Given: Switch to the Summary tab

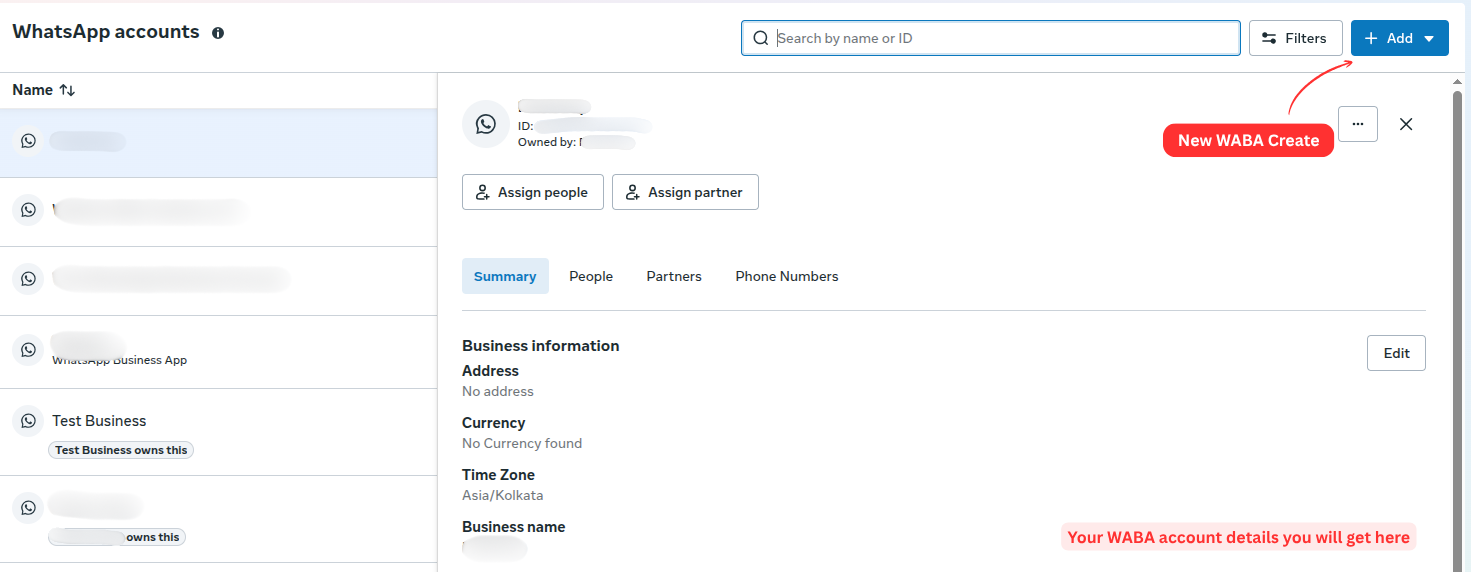Looking at the screenshot, I should pos(505,276).
